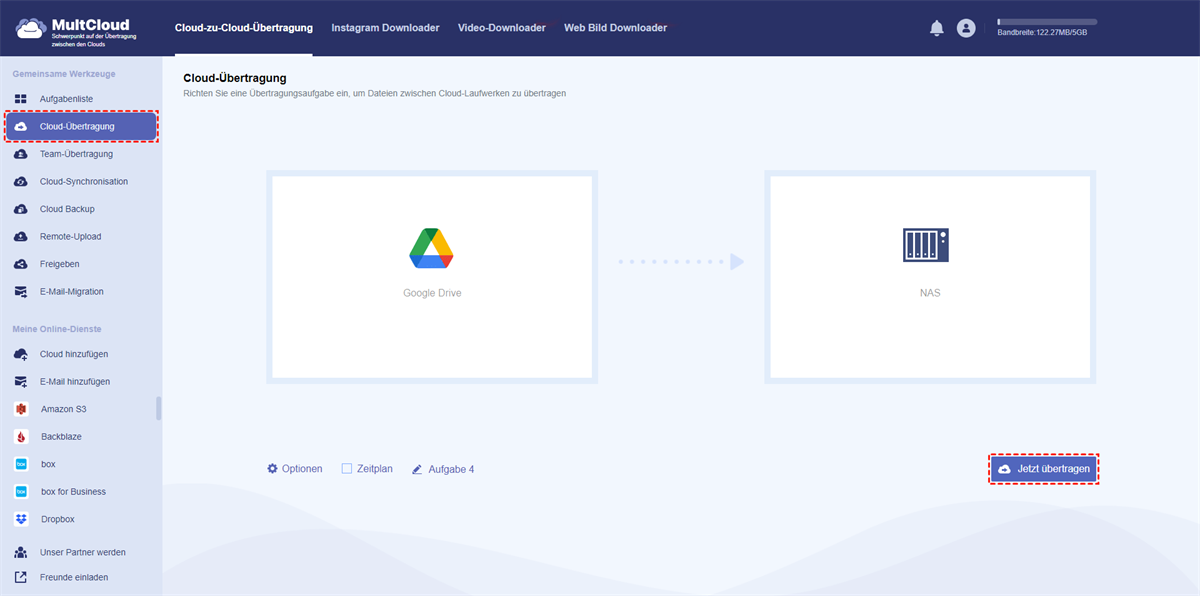This screenshot has height=596, width=1200.
Task: Click the sidebar scrollbar handle
Action: [x=158, y=408]
